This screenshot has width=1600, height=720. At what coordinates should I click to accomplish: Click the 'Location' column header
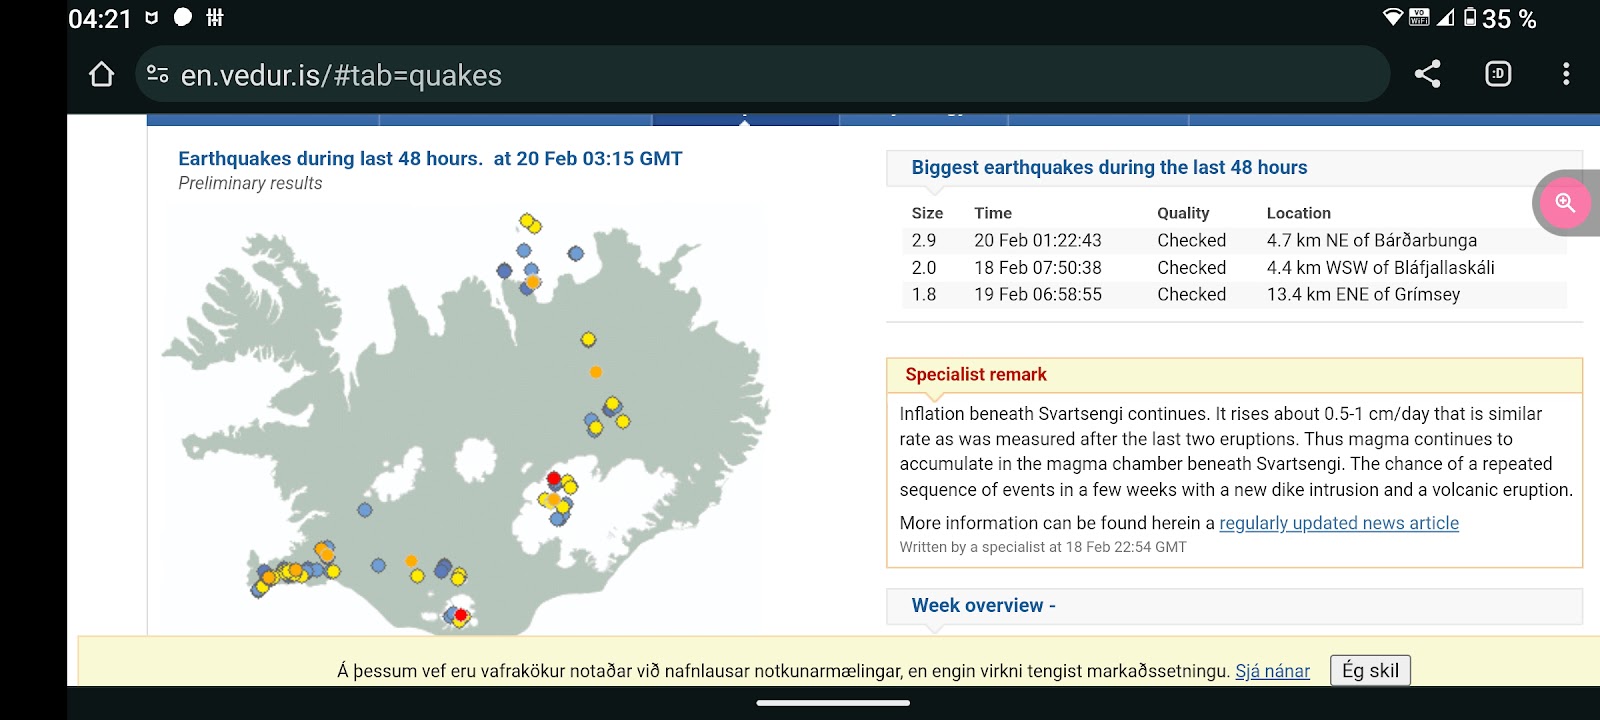(1298, 213)
